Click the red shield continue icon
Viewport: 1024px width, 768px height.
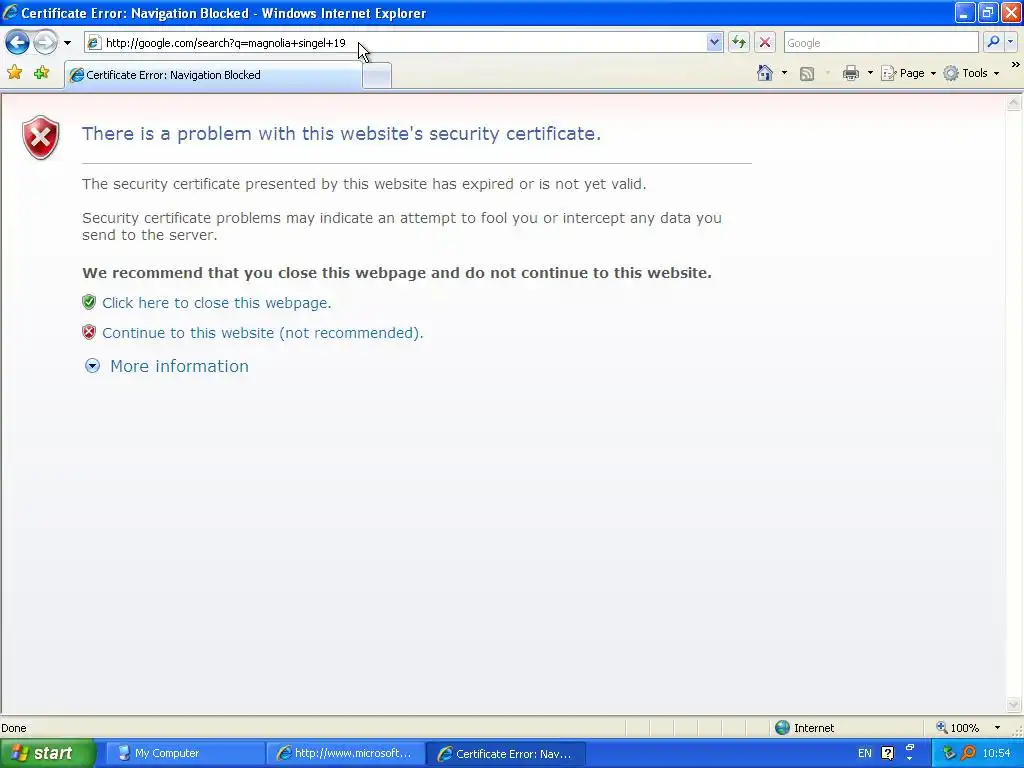click(x=89, y=332)
